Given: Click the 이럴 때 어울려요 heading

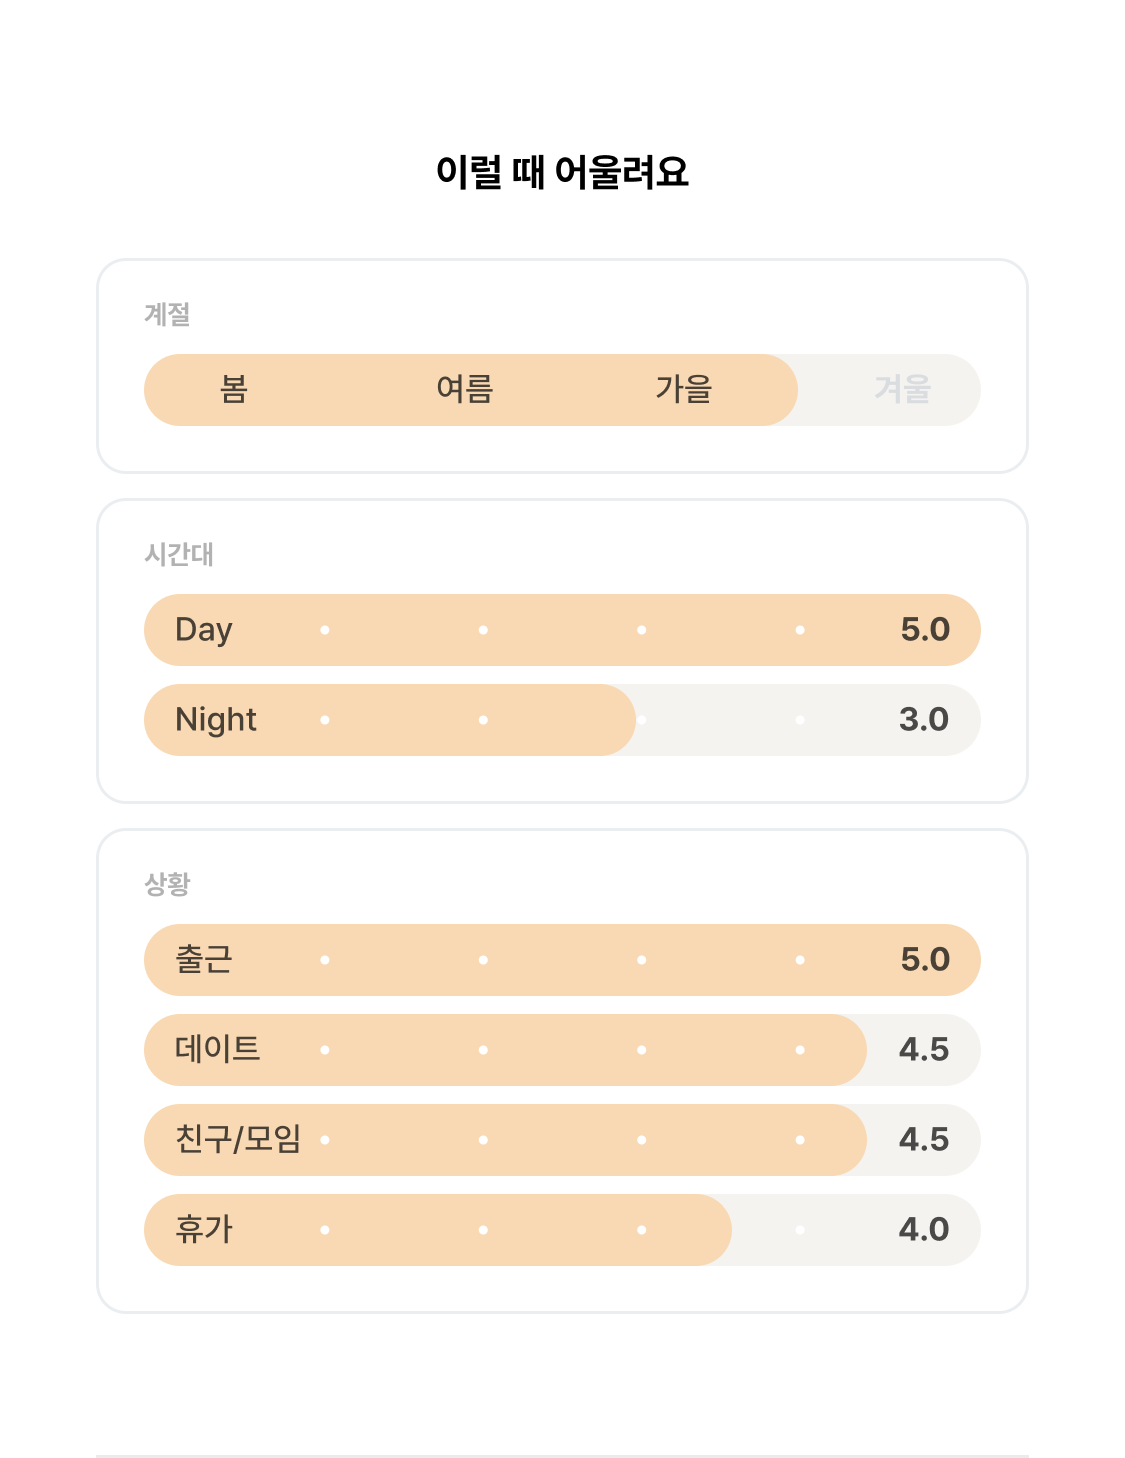Looking at the screenshot, I should [x=562, y=172].
